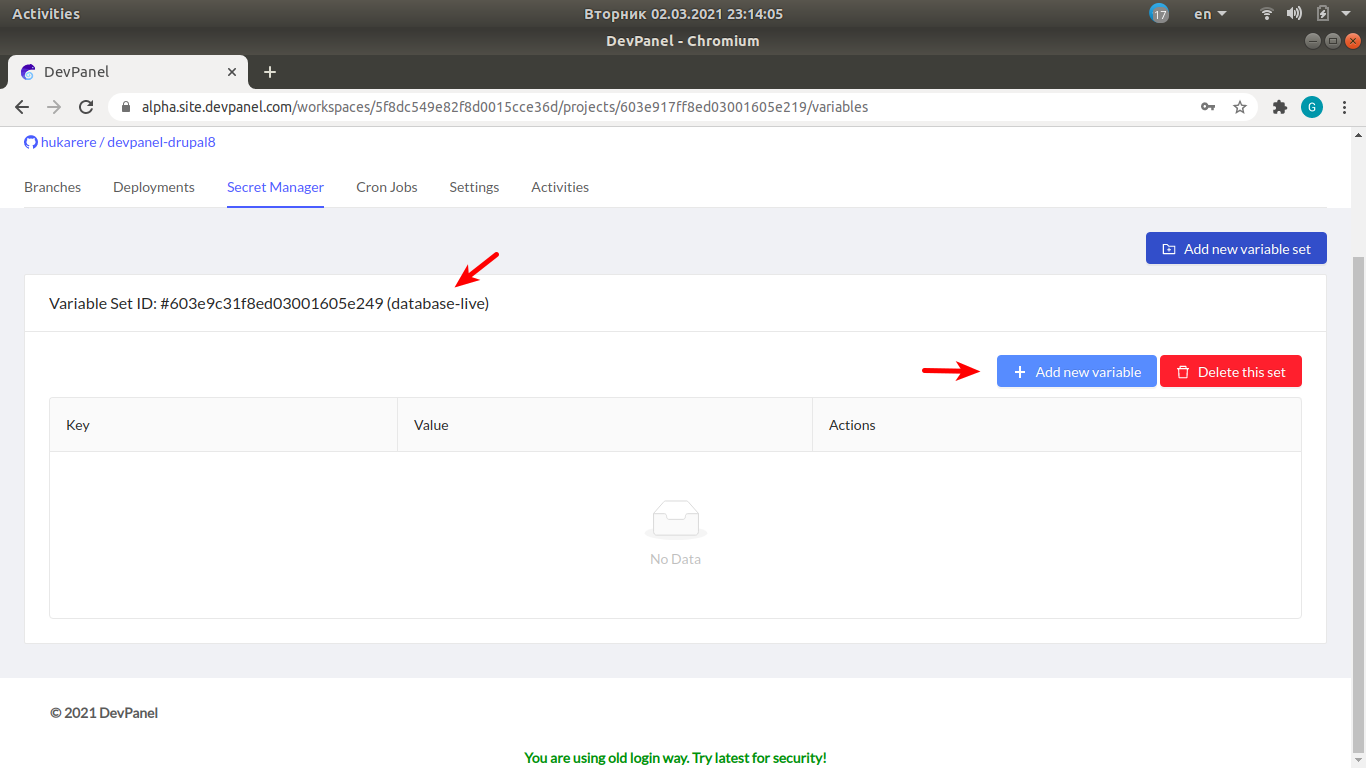Open site security info via the padlock icon
Image resolution: width=1366 pixels, height=768 pixels.
(x=124, y=106)
